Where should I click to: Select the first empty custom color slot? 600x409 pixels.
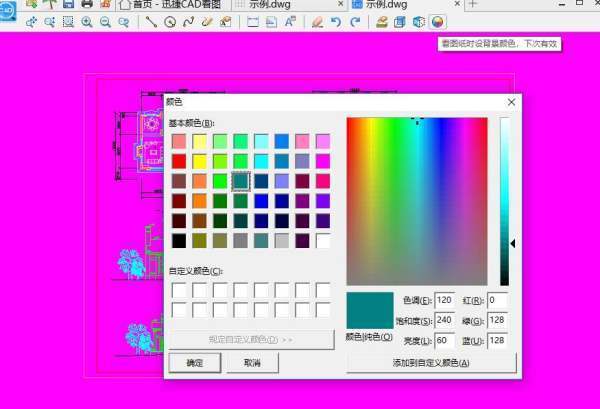point(179,290)
